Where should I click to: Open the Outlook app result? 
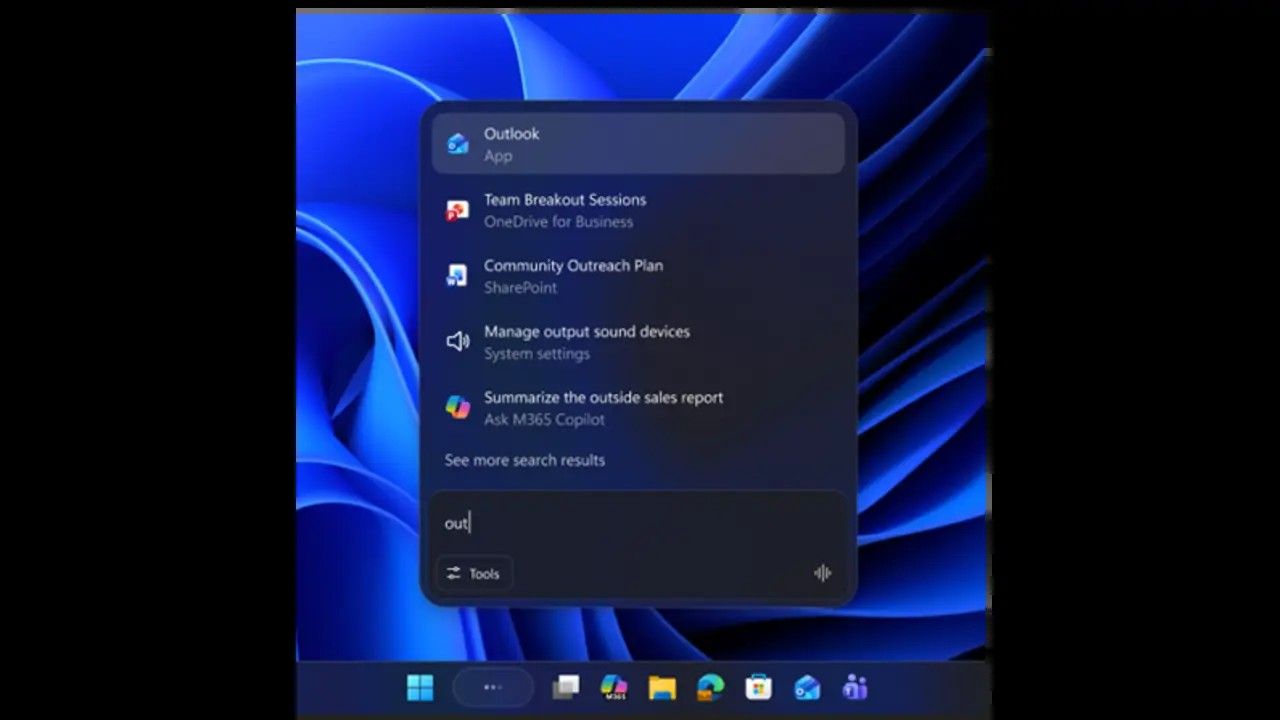point(638,144)
